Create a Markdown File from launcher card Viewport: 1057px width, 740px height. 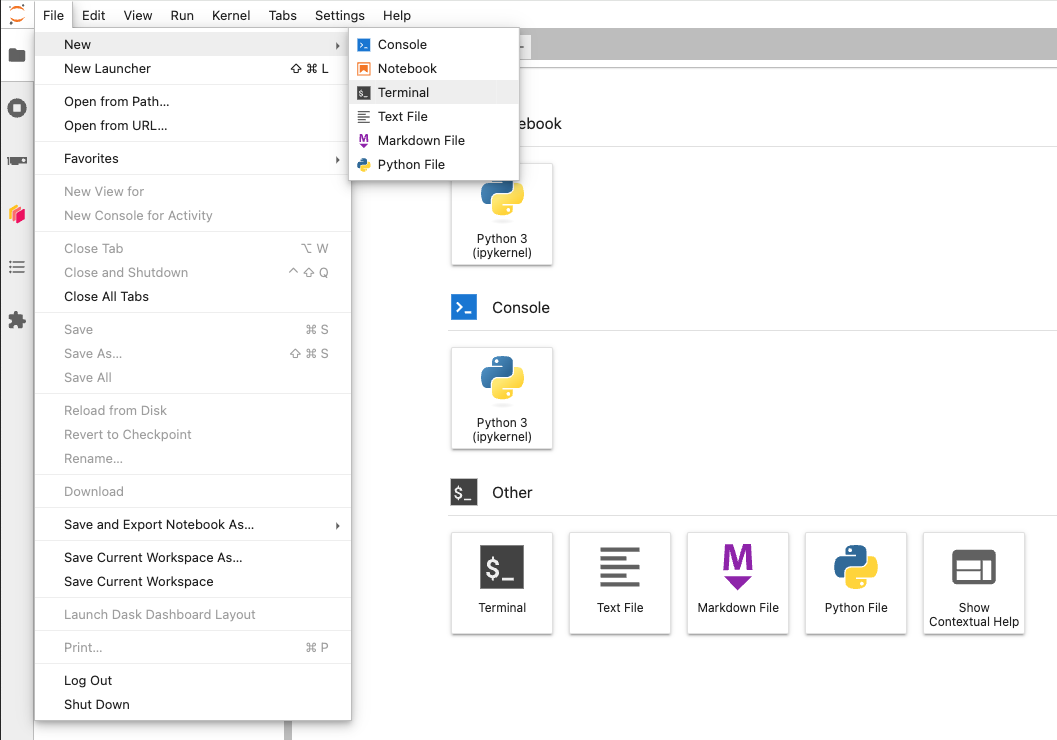[x=738, y=582]
